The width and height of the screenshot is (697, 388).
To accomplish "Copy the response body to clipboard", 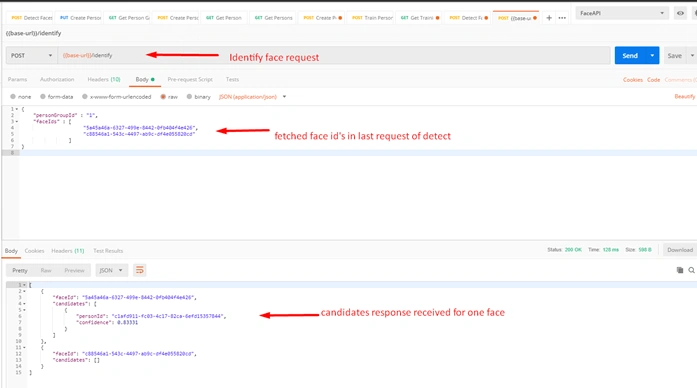I will coord(680,270).
